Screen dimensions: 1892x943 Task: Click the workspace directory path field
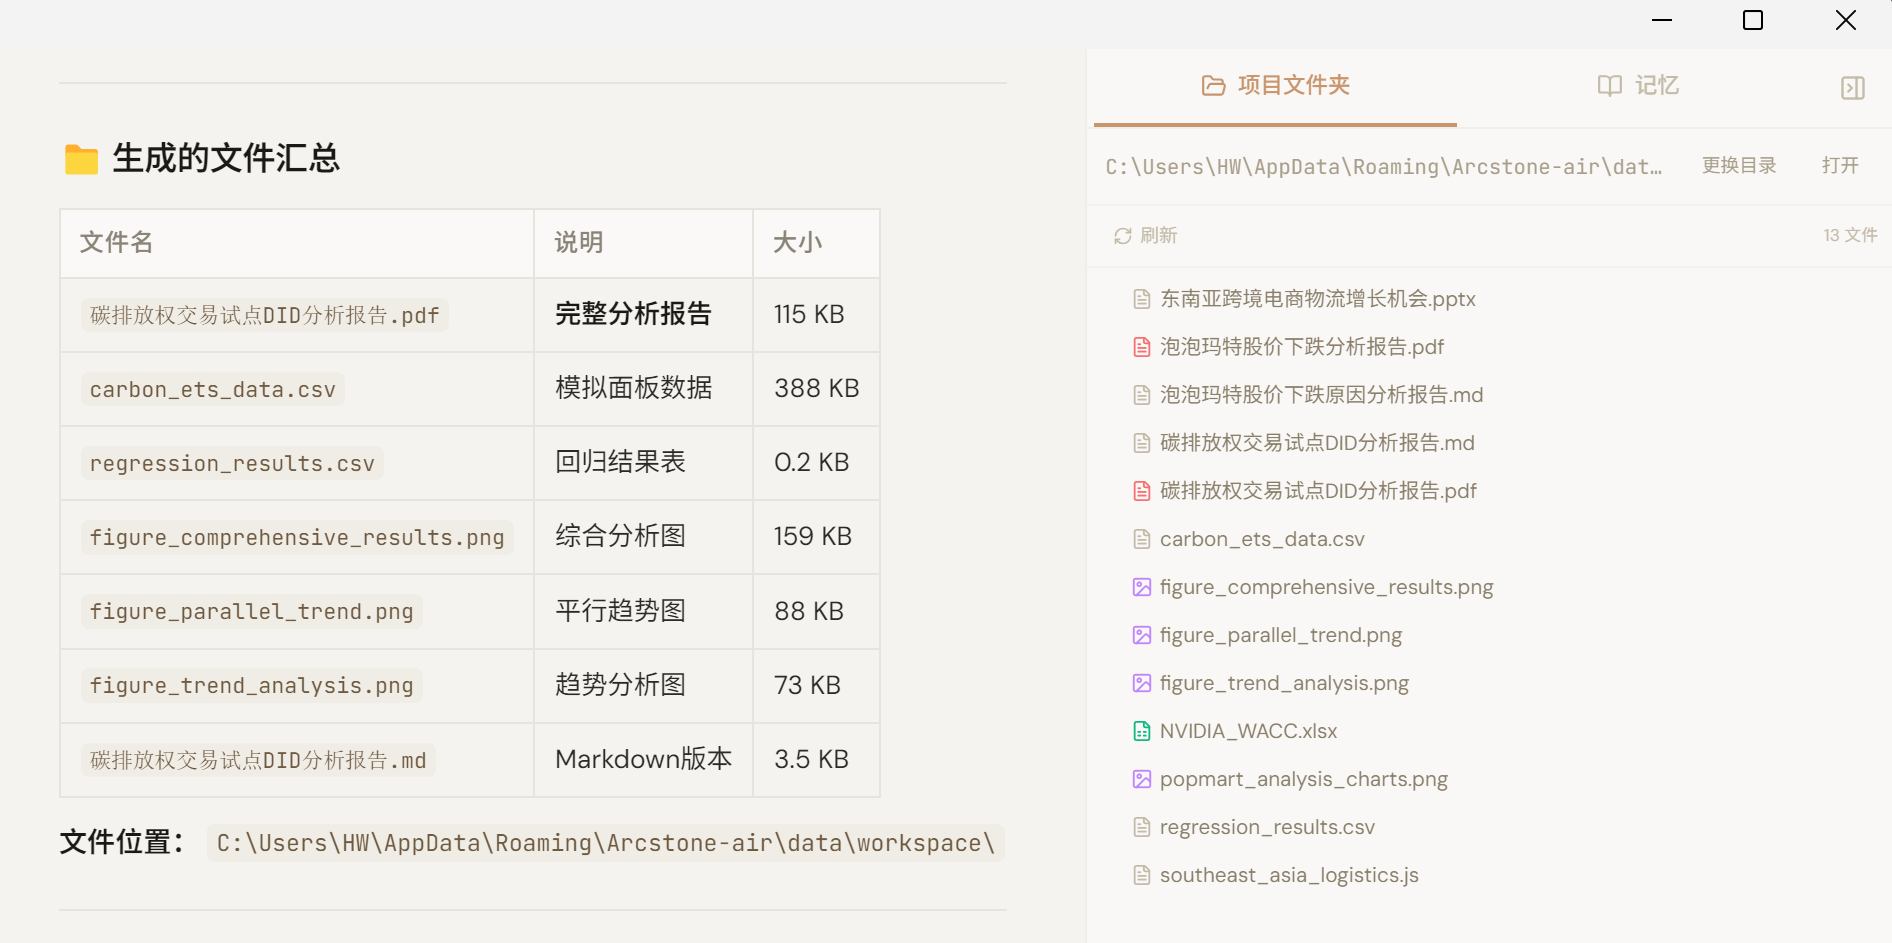click(x=1383, y=167)
